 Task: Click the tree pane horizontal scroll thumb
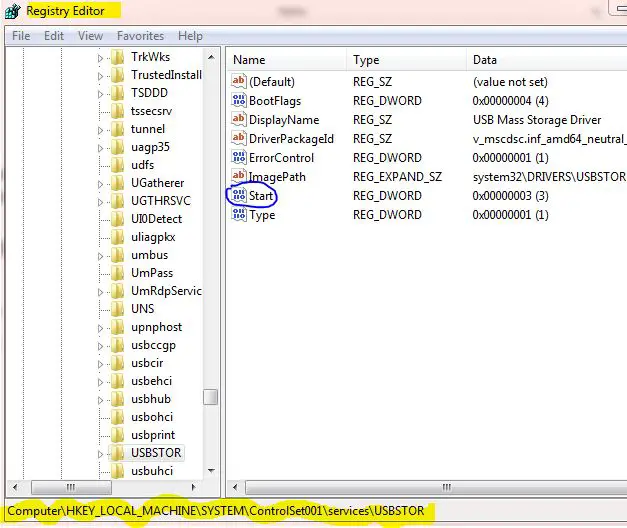point(71,487)
